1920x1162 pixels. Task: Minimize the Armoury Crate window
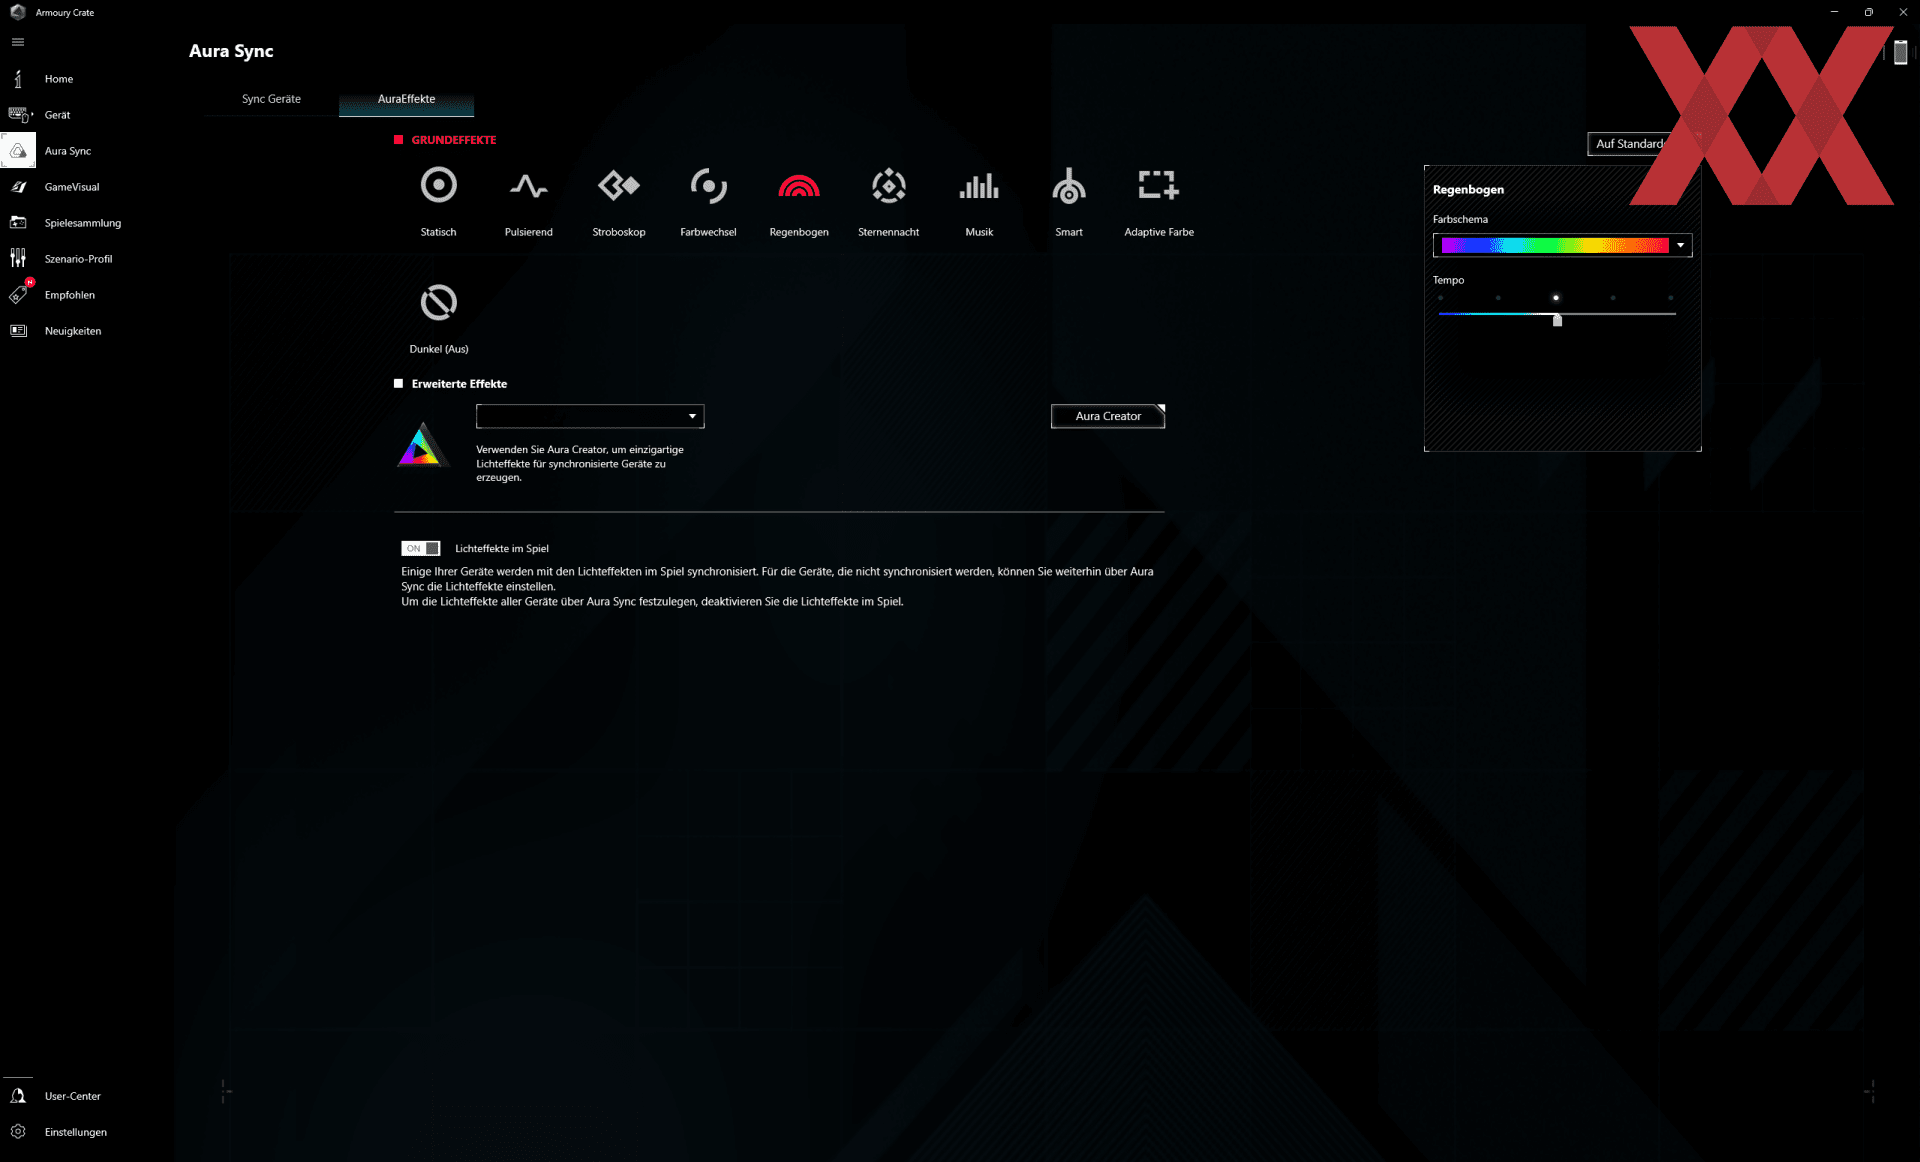[x=1834, y=12]
